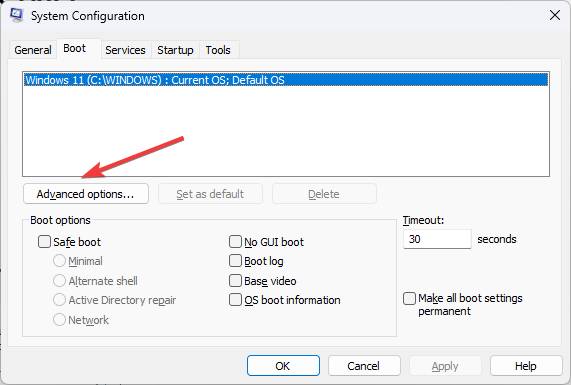Image resolution: width=571 pixels, height=385 pixels.
Task: Open the Tools tab
Action: point(218,50)
